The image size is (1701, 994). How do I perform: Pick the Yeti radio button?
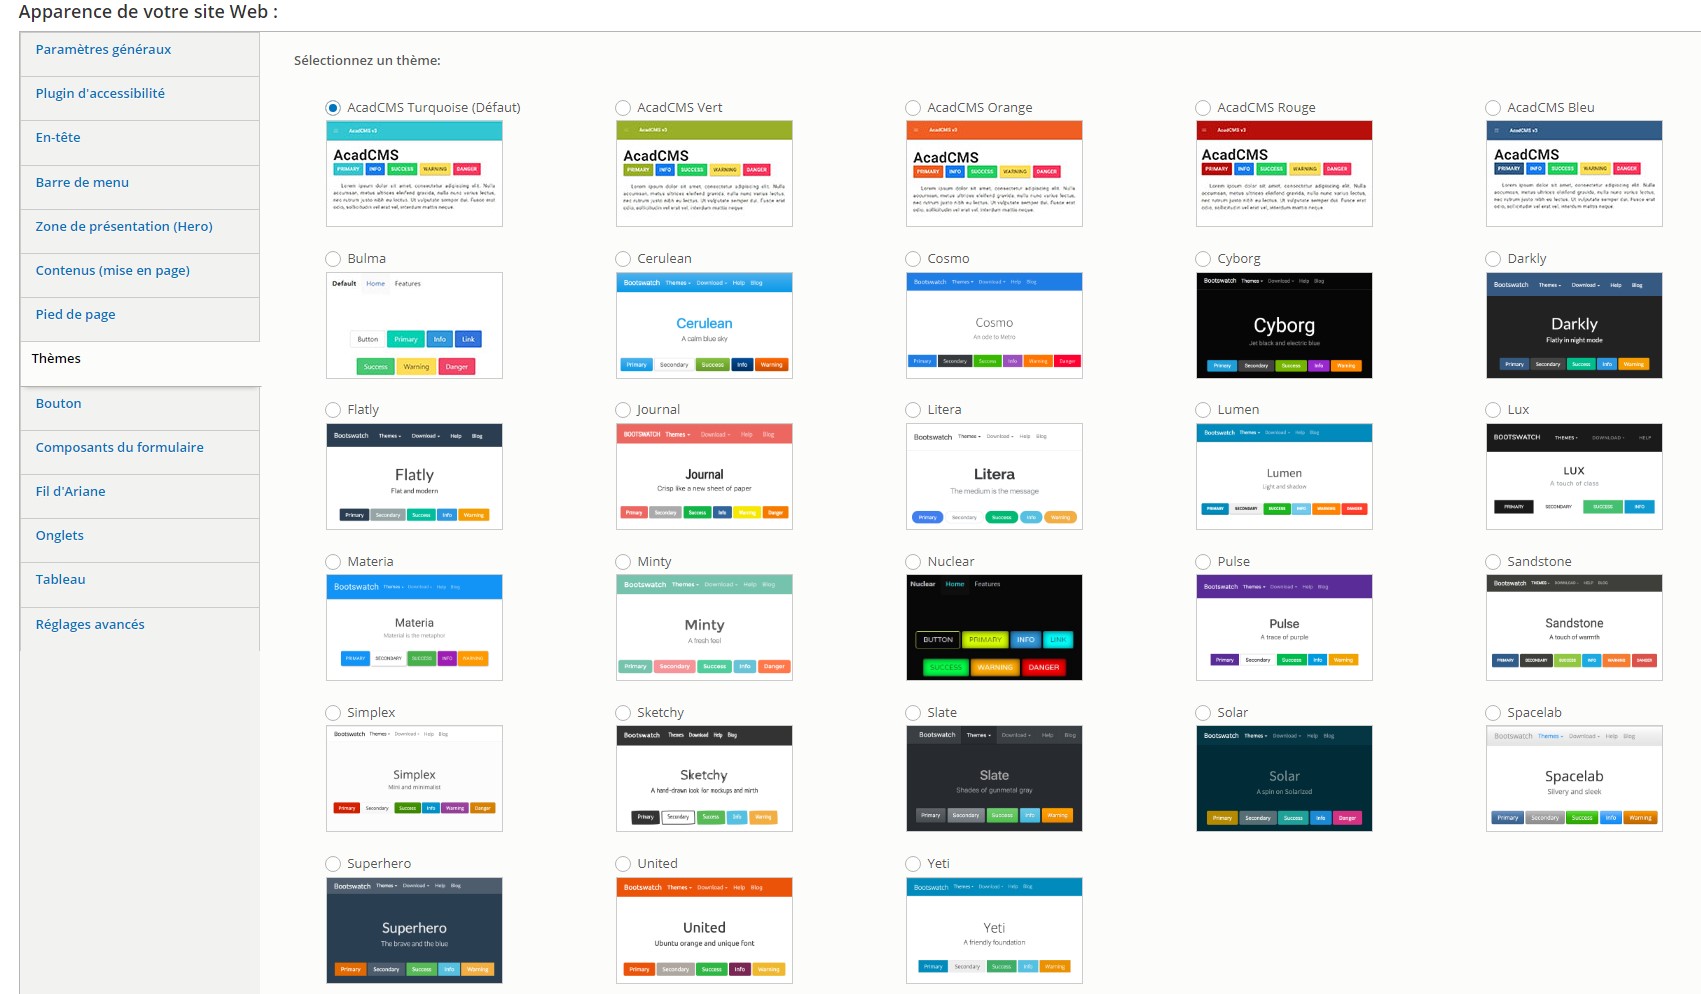click(913, 864)
